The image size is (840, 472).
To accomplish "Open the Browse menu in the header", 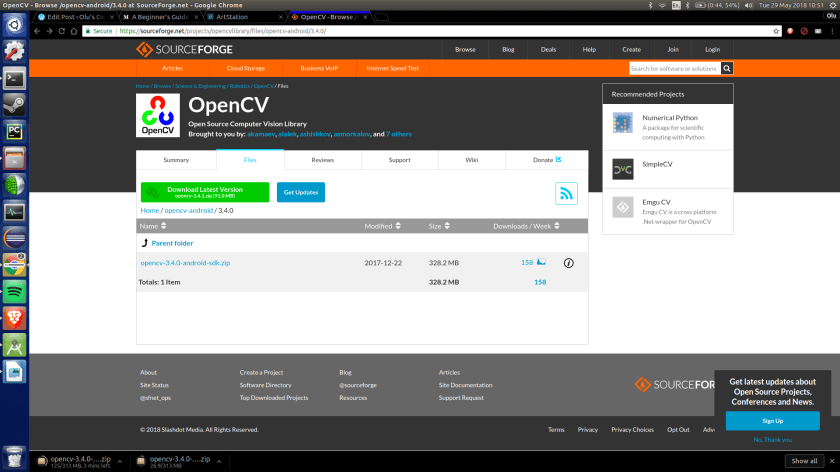I will click(x=465, y=49).
